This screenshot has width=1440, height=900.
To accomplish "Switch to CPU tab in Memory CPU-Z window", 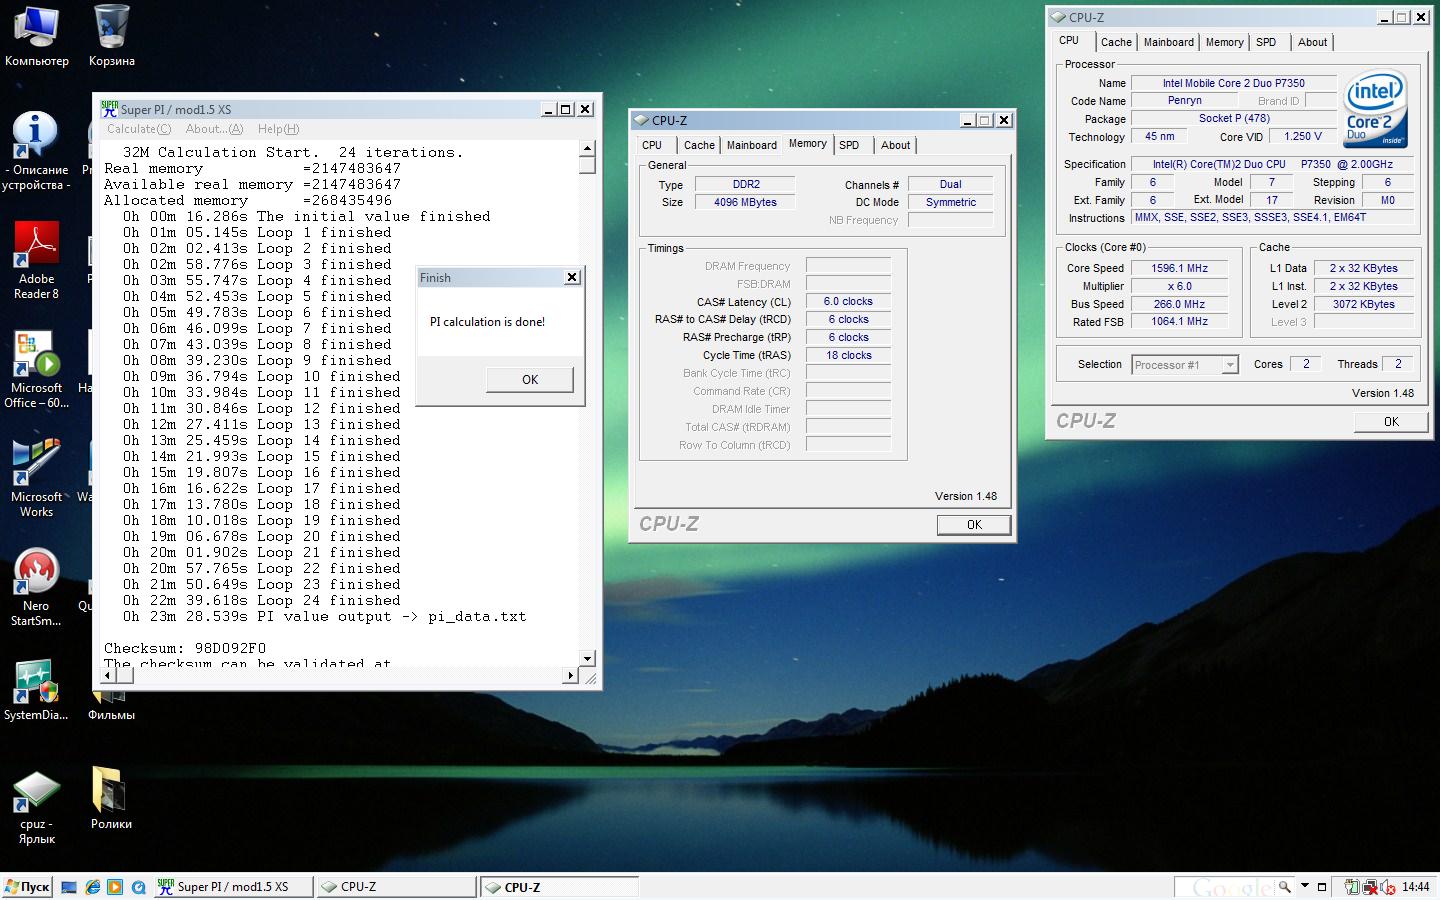I will [x=652, y=145].
